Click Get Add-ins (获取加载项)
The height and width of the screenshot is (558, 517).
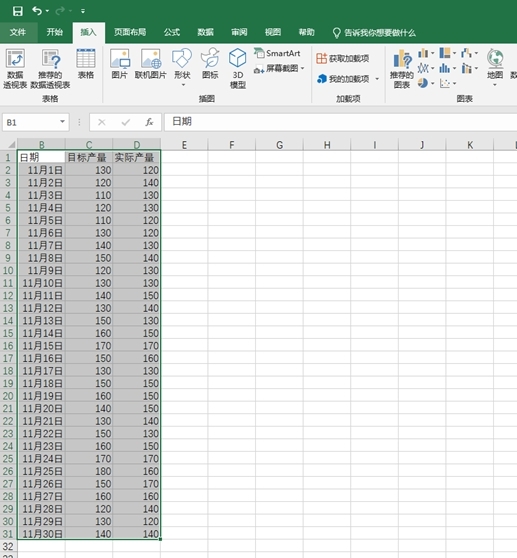(343, 58)
